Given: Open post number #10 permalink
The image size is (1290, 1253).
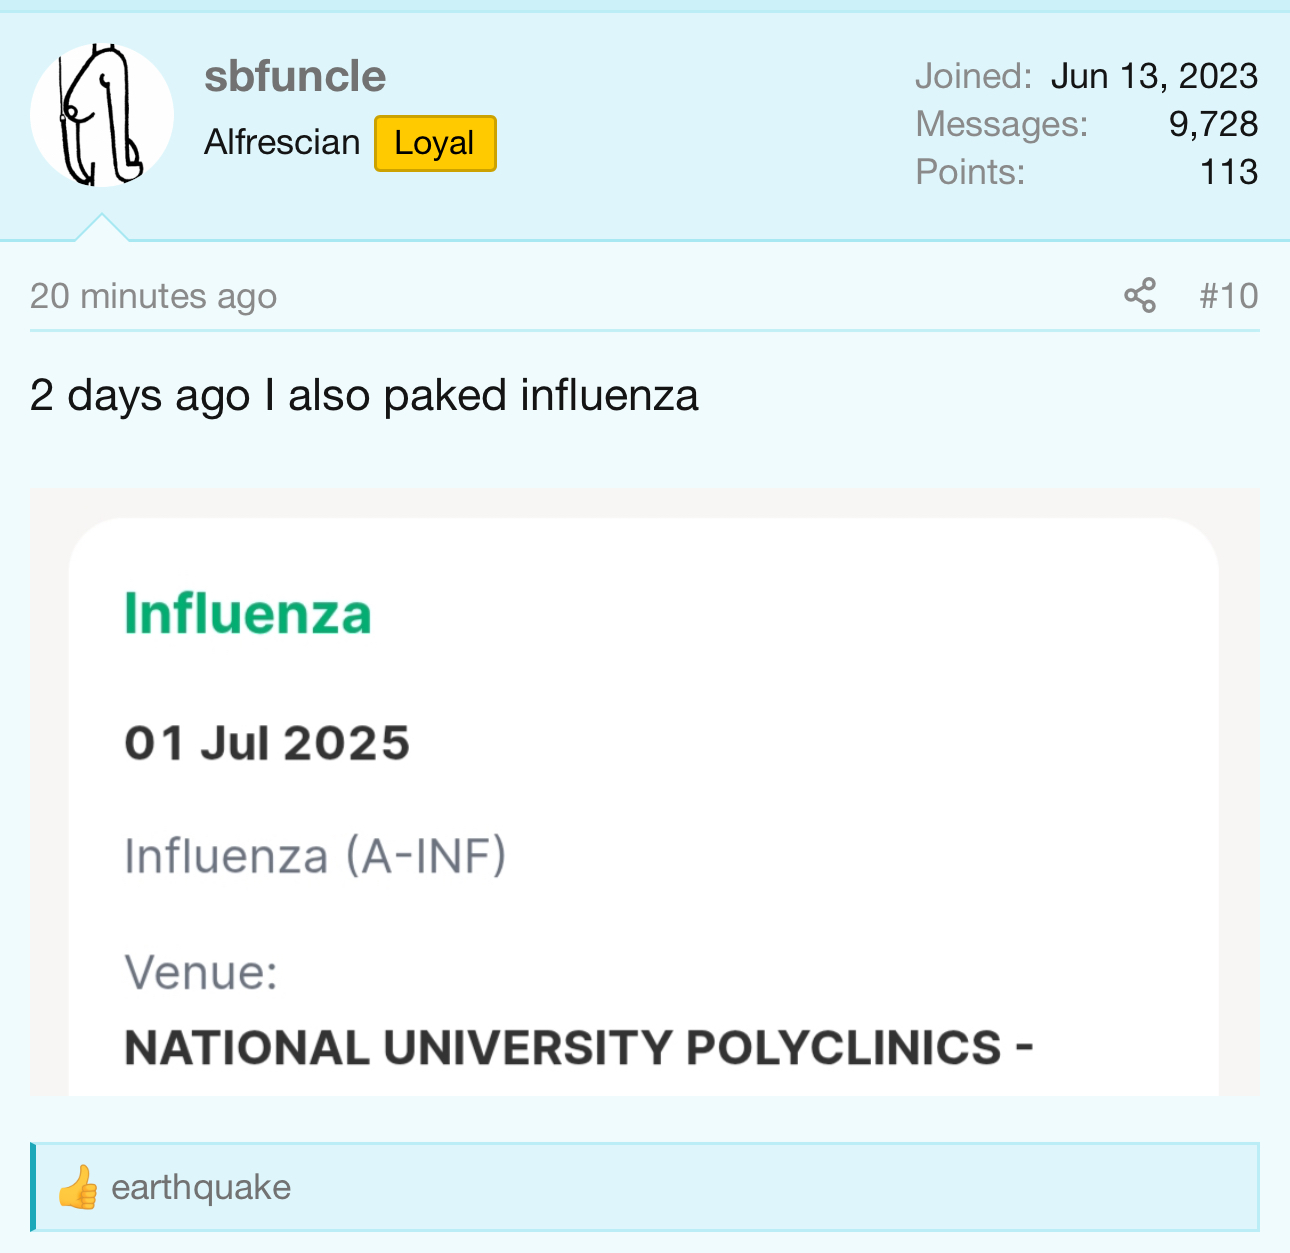Looking at the screenshot, I should coord(1228,296).
